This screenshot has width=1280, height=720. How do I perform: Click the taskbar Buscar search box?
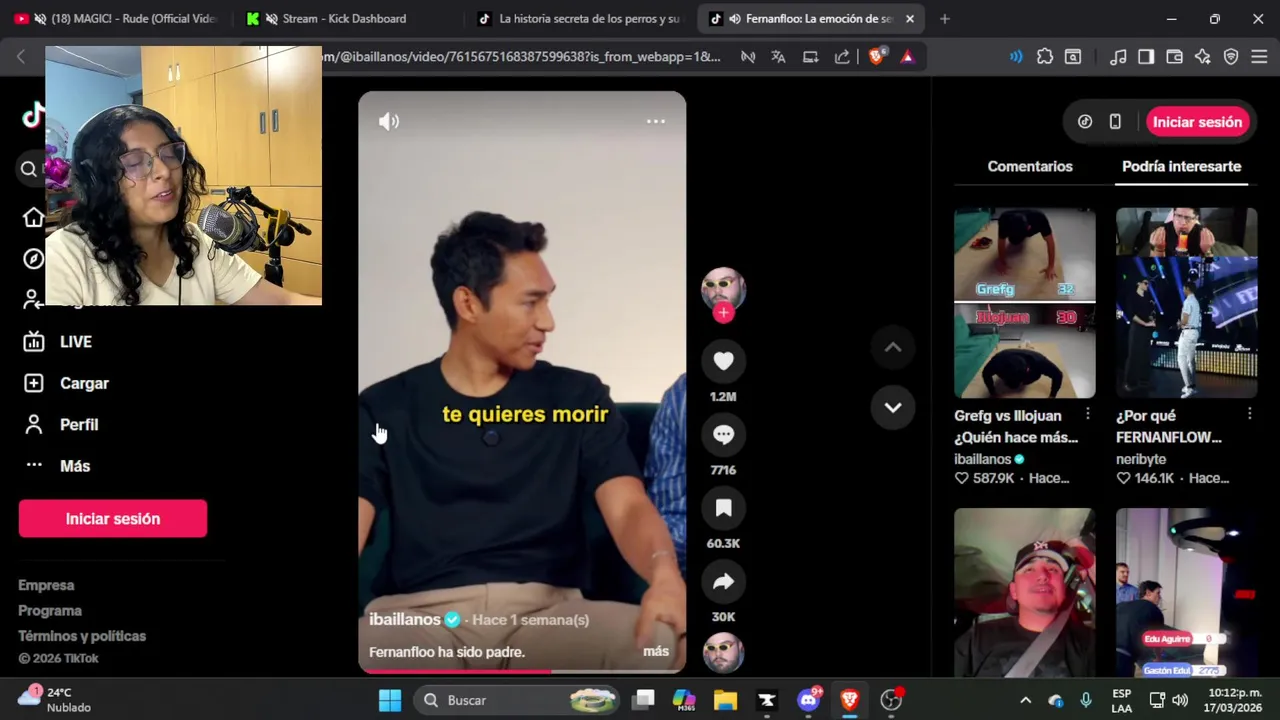517,700
